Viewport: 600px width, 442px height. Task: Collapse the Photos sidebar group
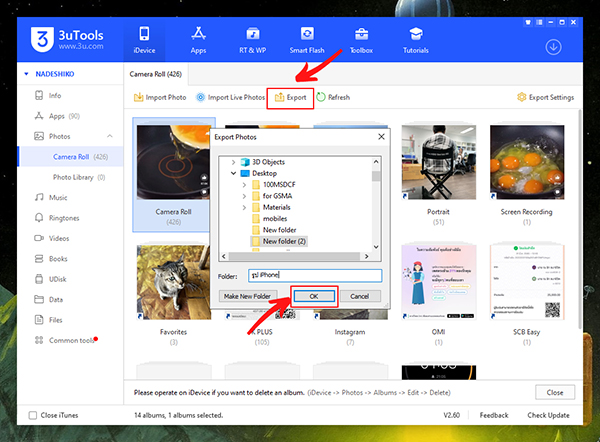110,136
